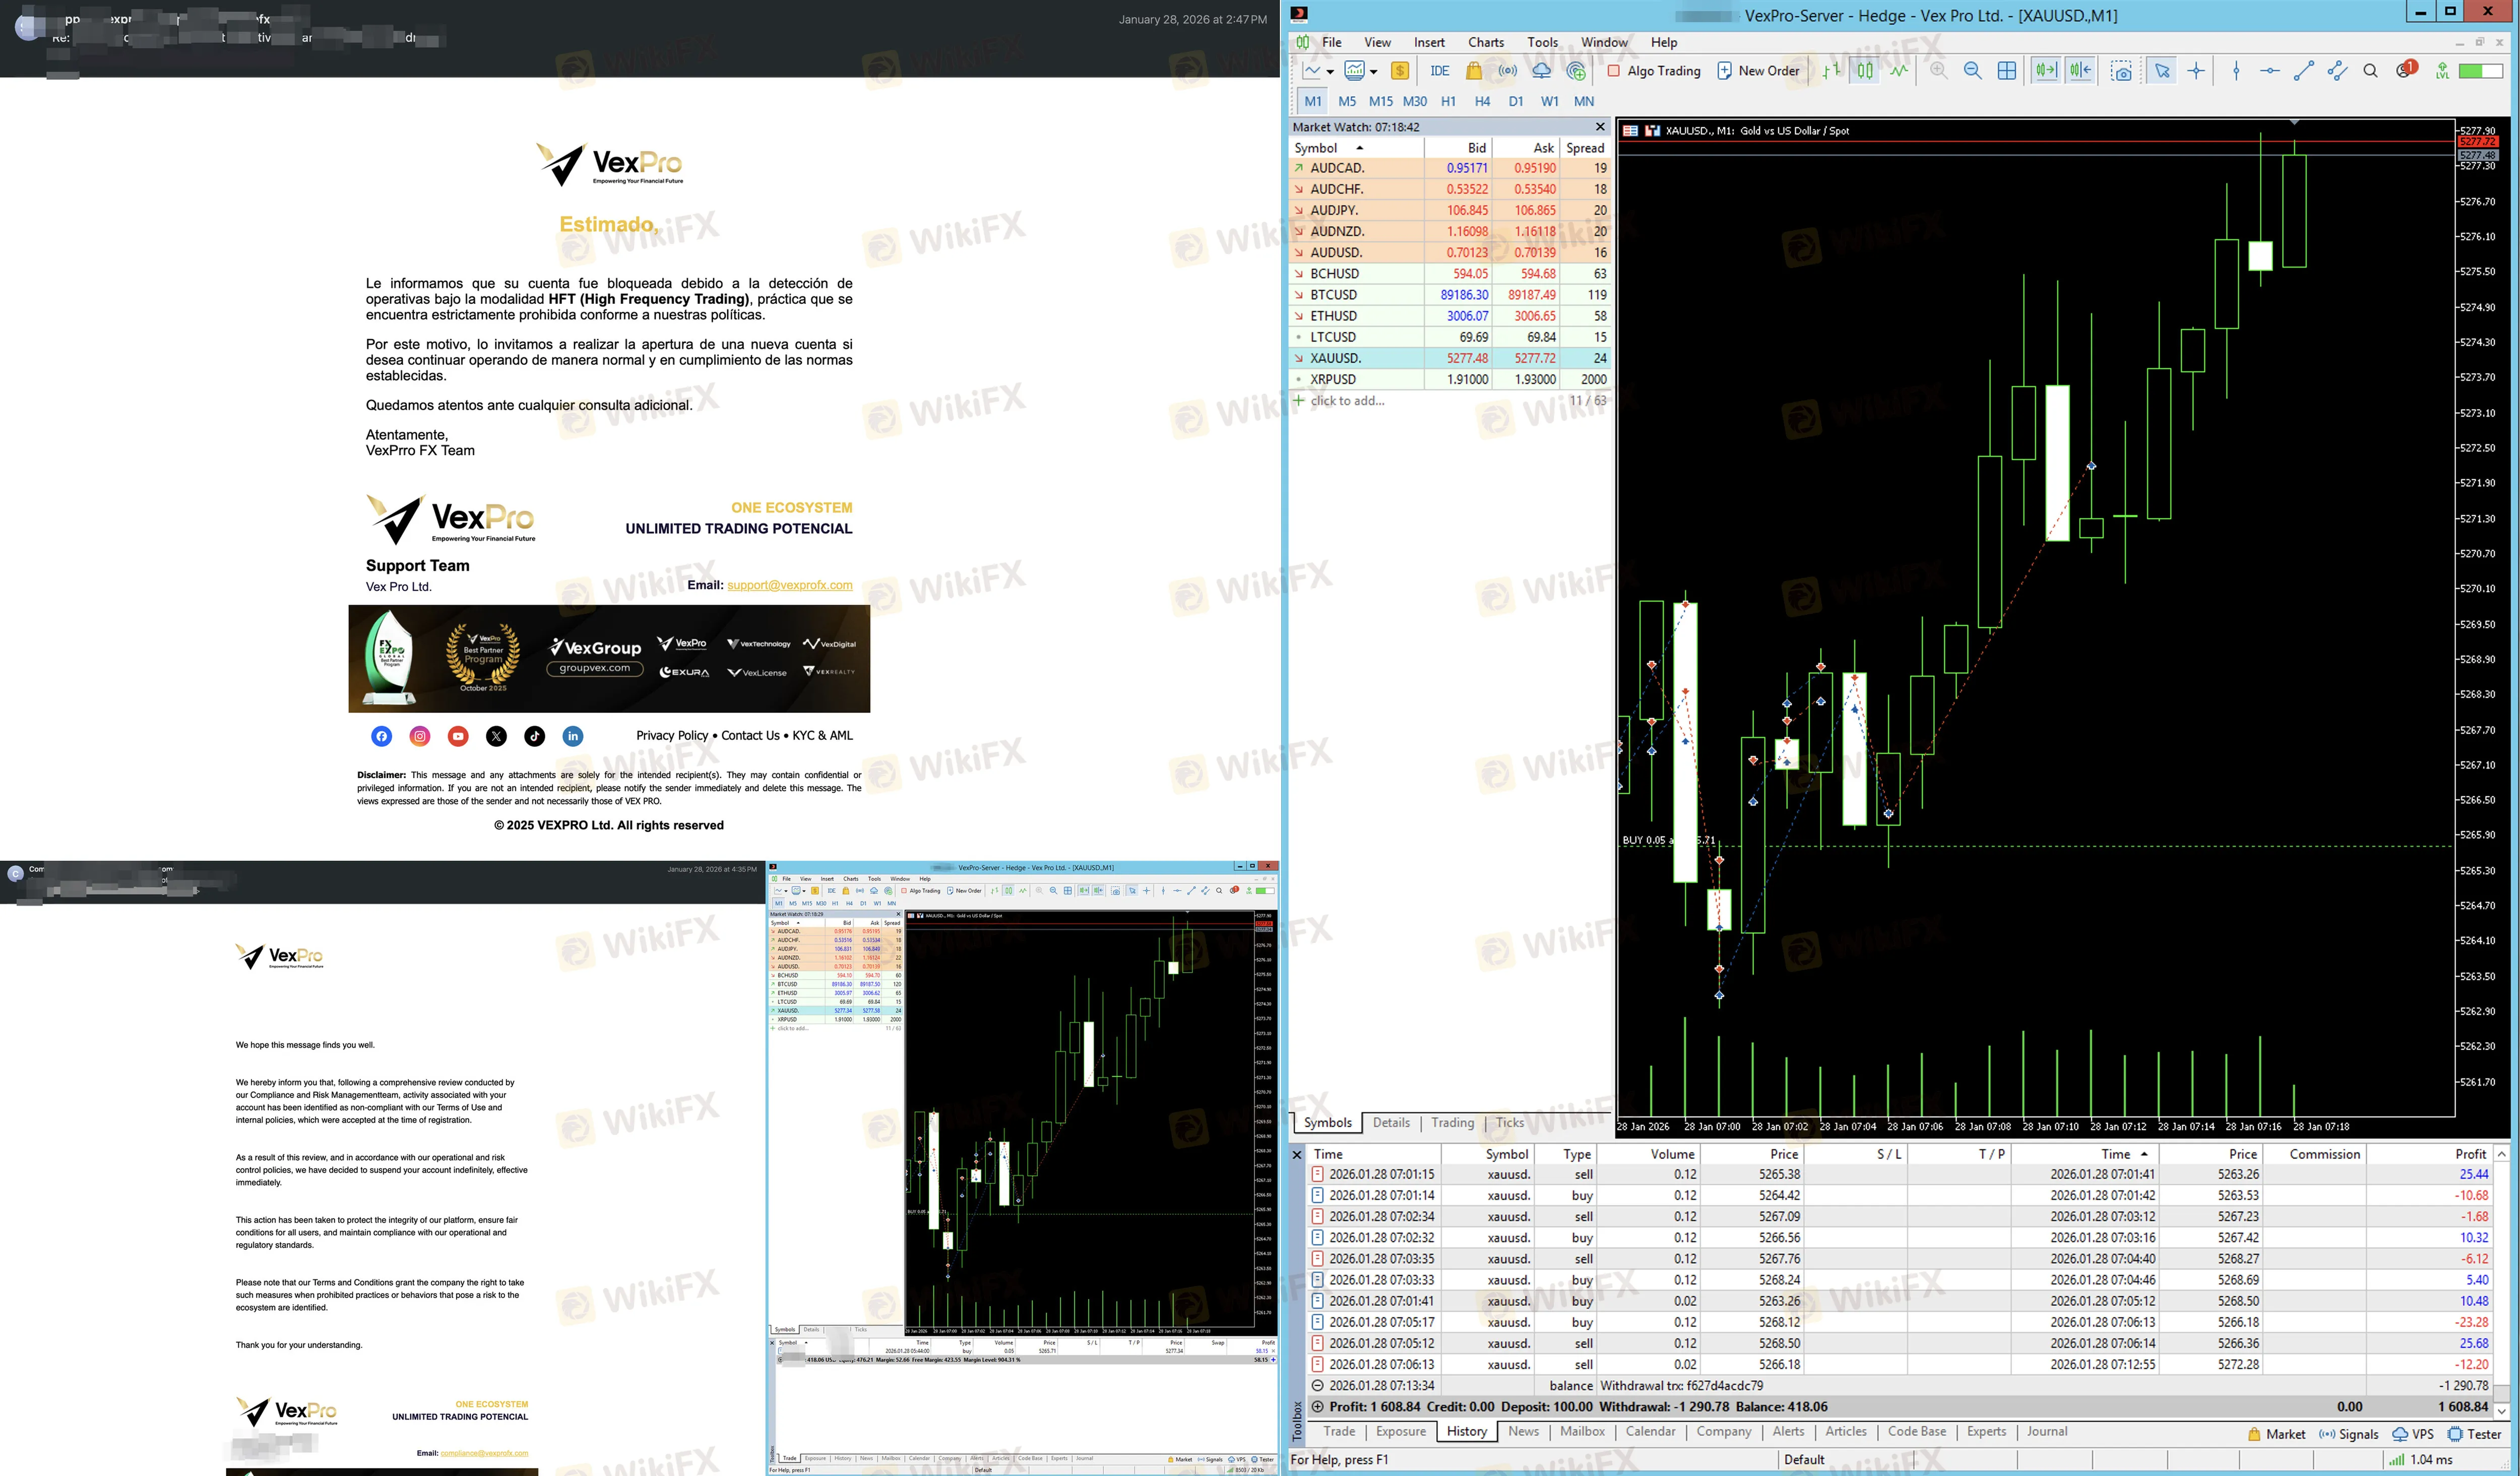Select the M15 timeframe

coord(1380,101)
